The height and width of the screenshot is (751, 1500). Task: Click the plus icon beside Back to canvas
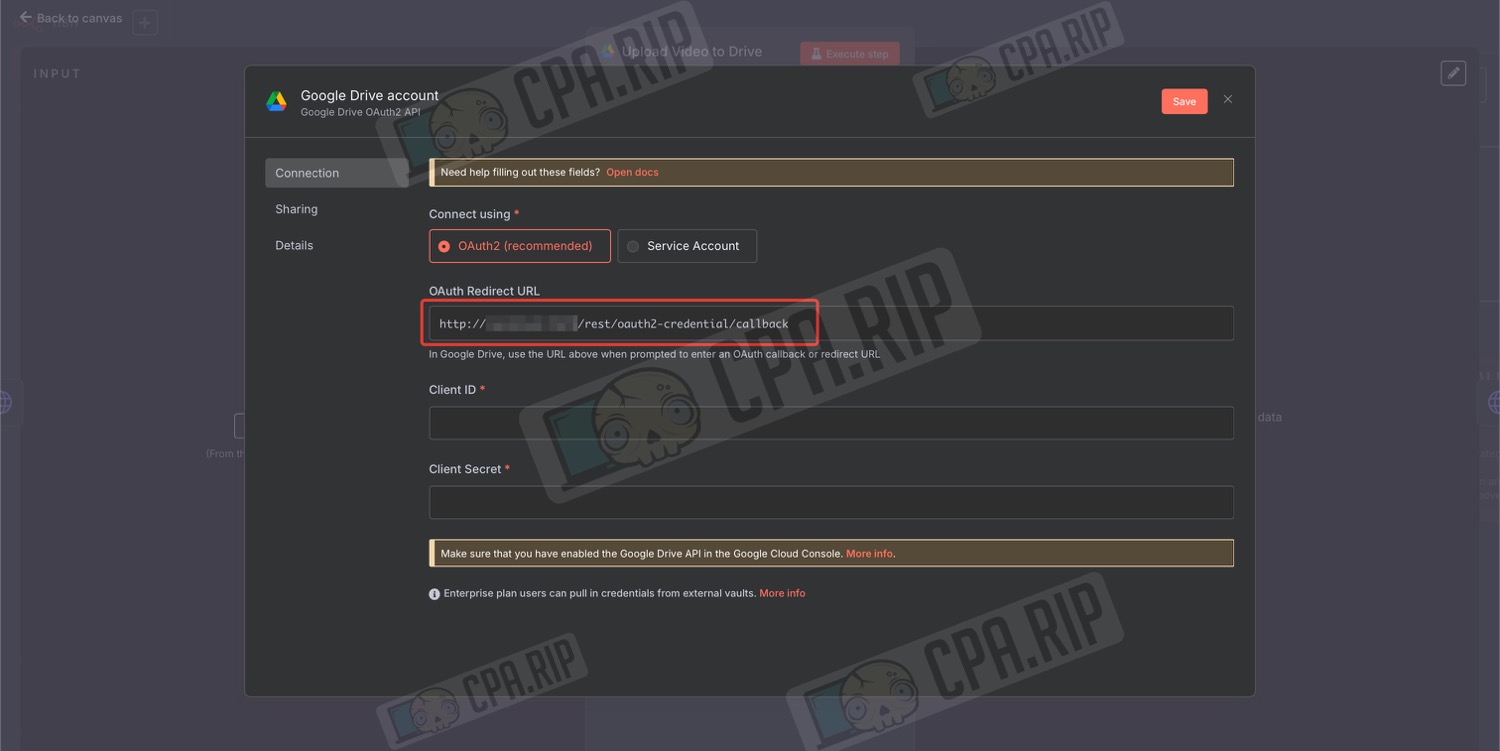(x=145, y=22)
